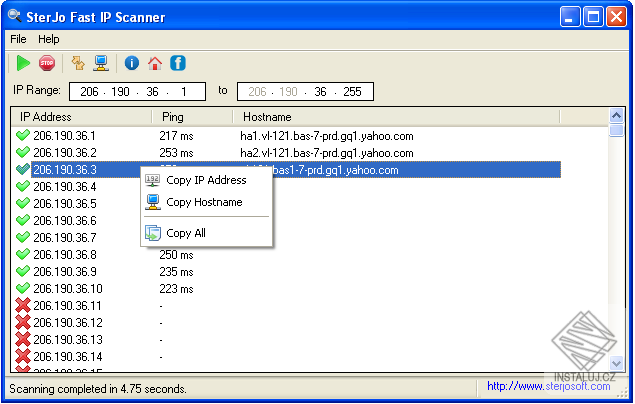Click the start IP range field
Screen dimensions: 635x404
[x=137, y=92]
